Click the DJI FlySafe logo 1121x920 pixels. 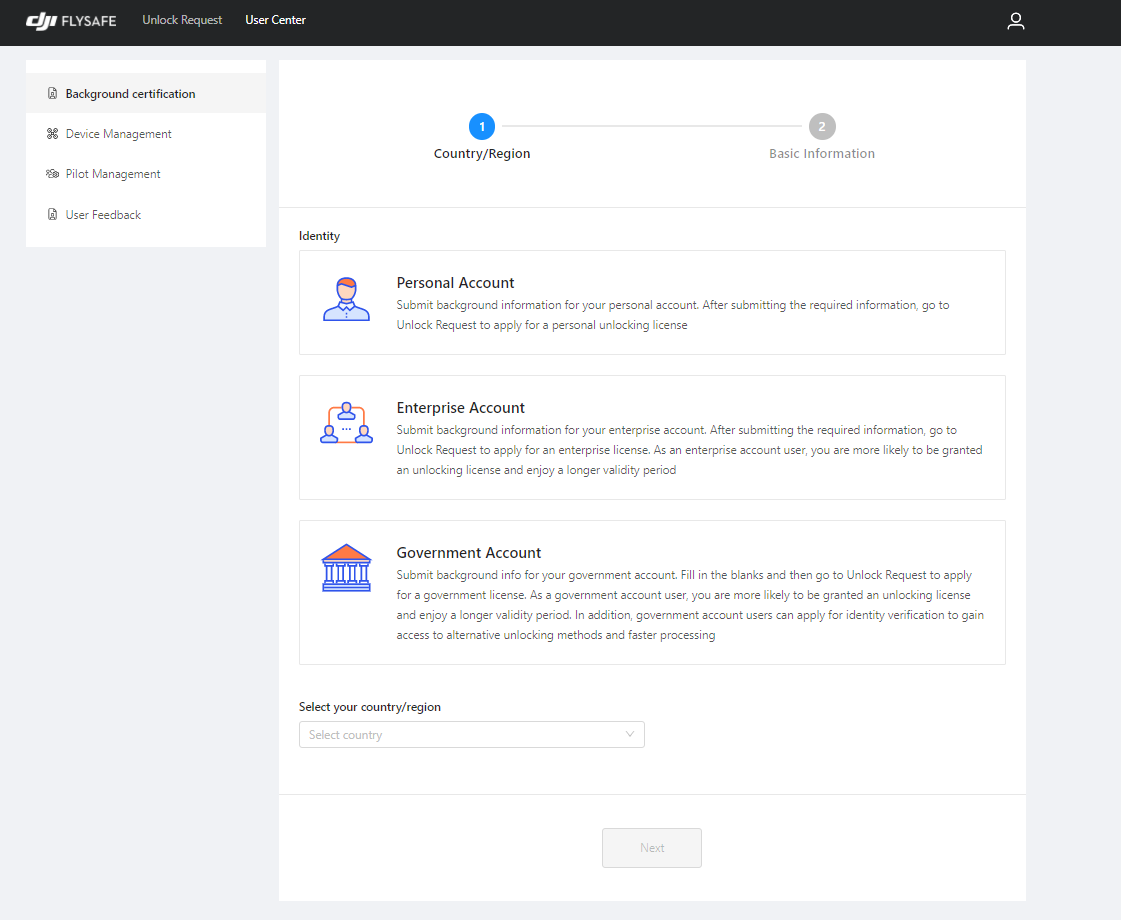tap(70, 20)
